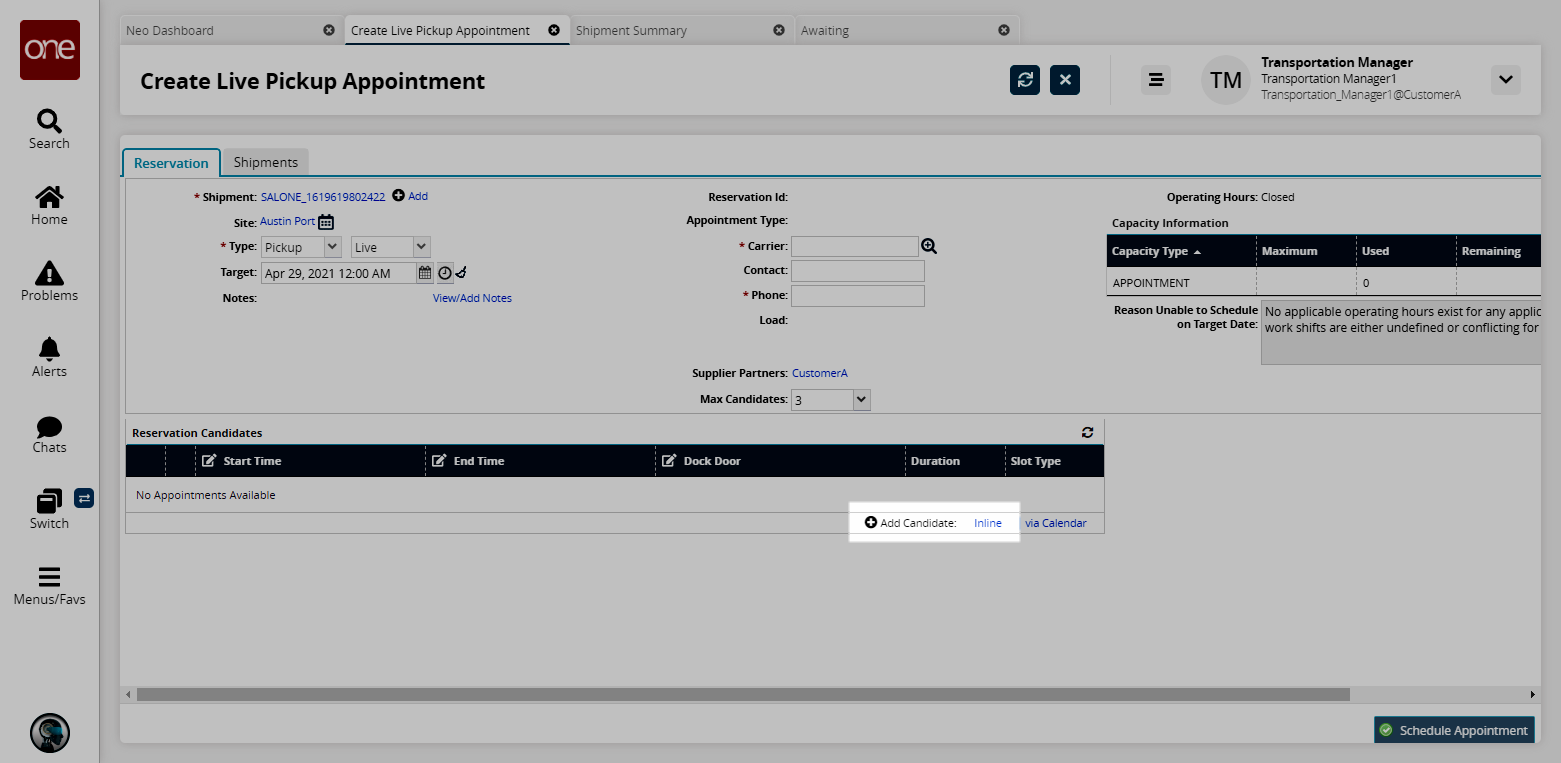Open the Chats speech bubble
Viewport: 1561px width, 763px height.
pyautogui.click(x=49, y=427)
